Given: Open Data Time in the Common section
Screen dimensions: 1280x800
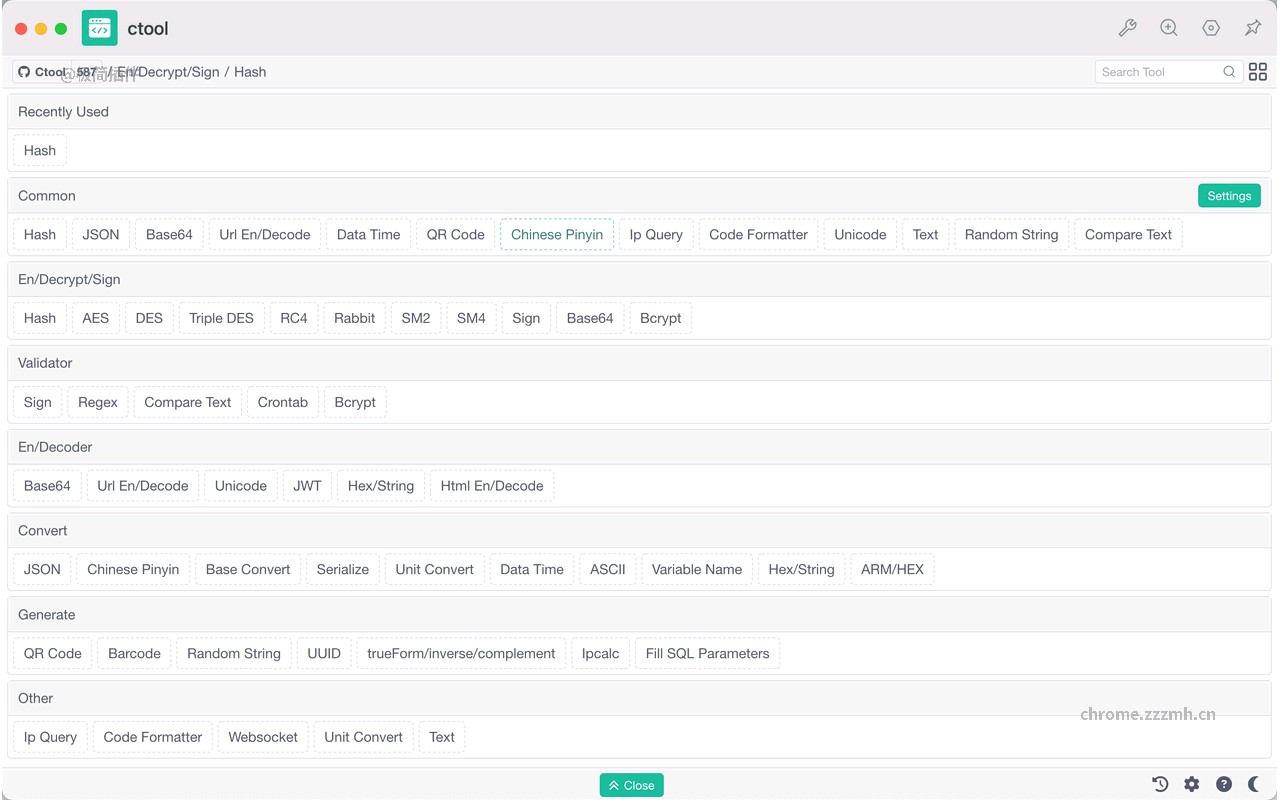Looking at the screenshot, I should tap(368, 235).
